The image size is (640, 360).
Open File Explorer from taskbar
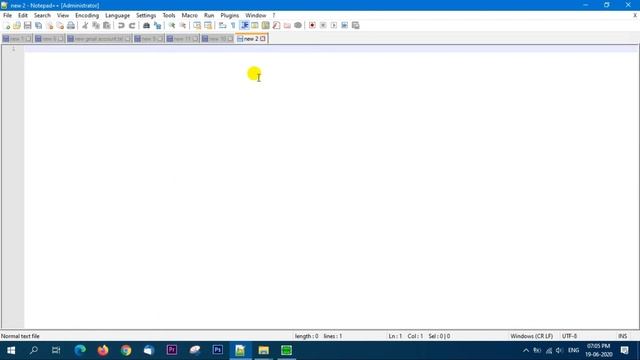coord(263,350)
